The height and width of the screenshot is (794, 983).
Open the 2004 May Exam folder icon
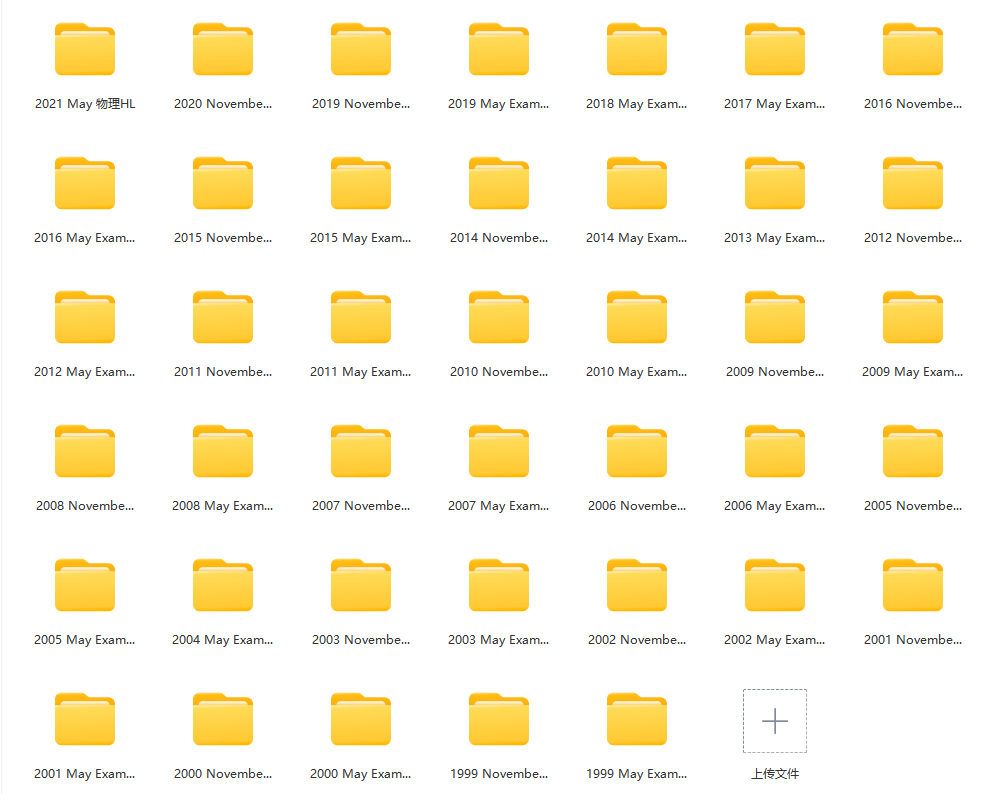click(223, 585)
